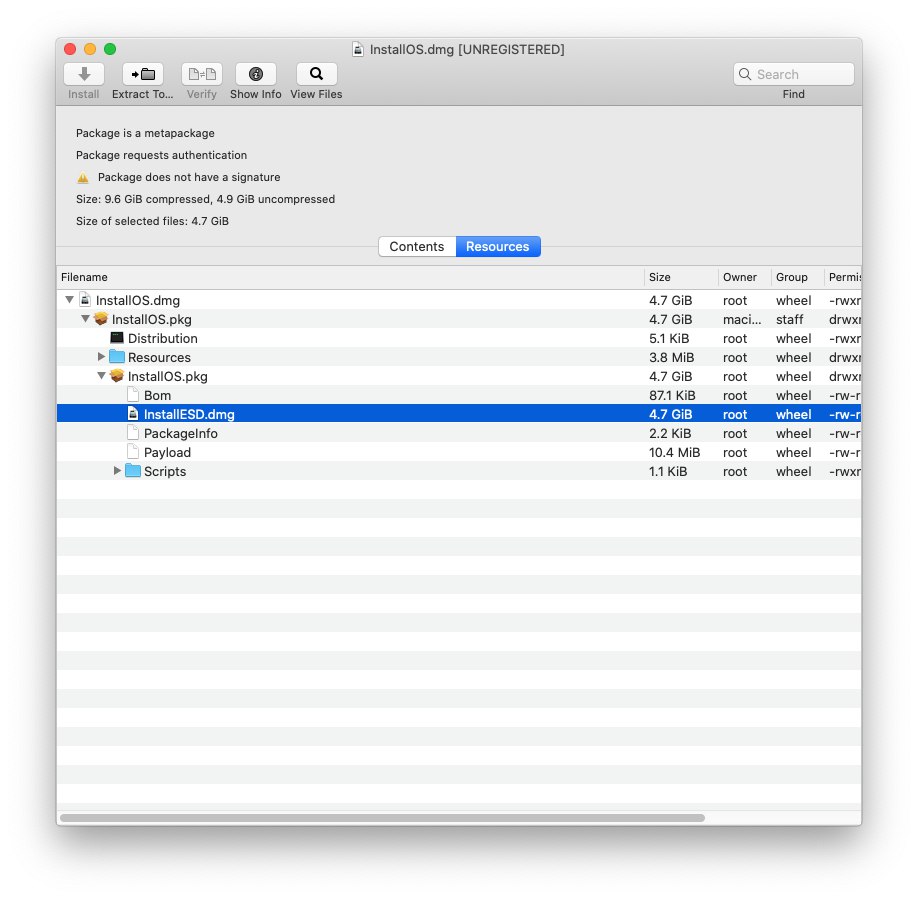Click the 10.4 MiB size cell
Viewport: 918px width, 900px height.
674,453
